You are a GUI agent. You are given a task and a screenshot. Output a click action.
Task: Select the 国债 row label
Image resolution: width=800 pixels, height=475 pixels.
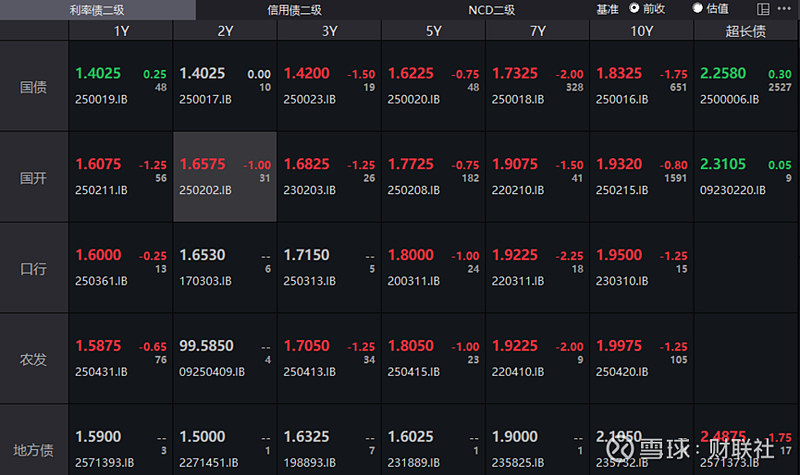click(x=34, y=87)
